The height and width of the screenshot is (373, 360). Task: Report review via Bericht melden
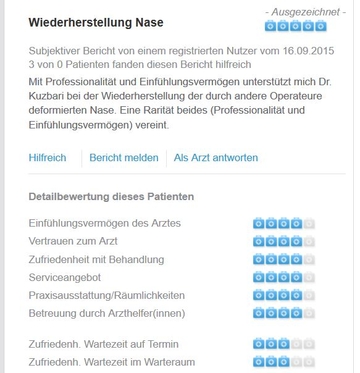[x=124, y=158]
